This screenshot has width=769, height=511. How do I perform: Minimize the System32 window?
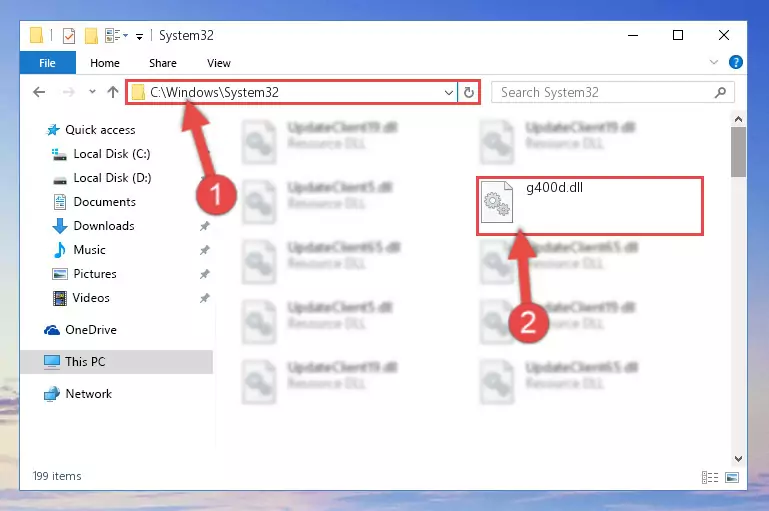(x=633, y=35)
